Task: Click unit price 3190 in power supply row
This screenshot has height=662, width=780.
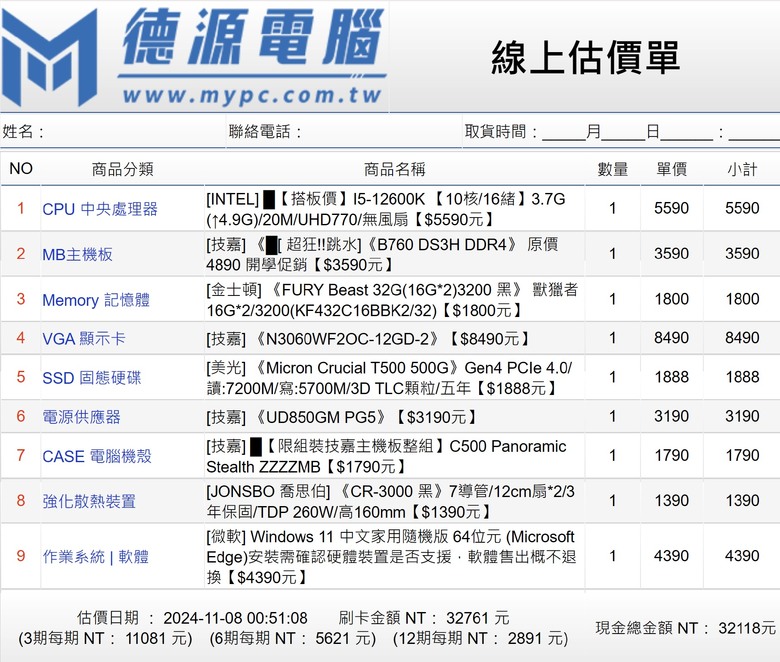Action: click(672, 416)
